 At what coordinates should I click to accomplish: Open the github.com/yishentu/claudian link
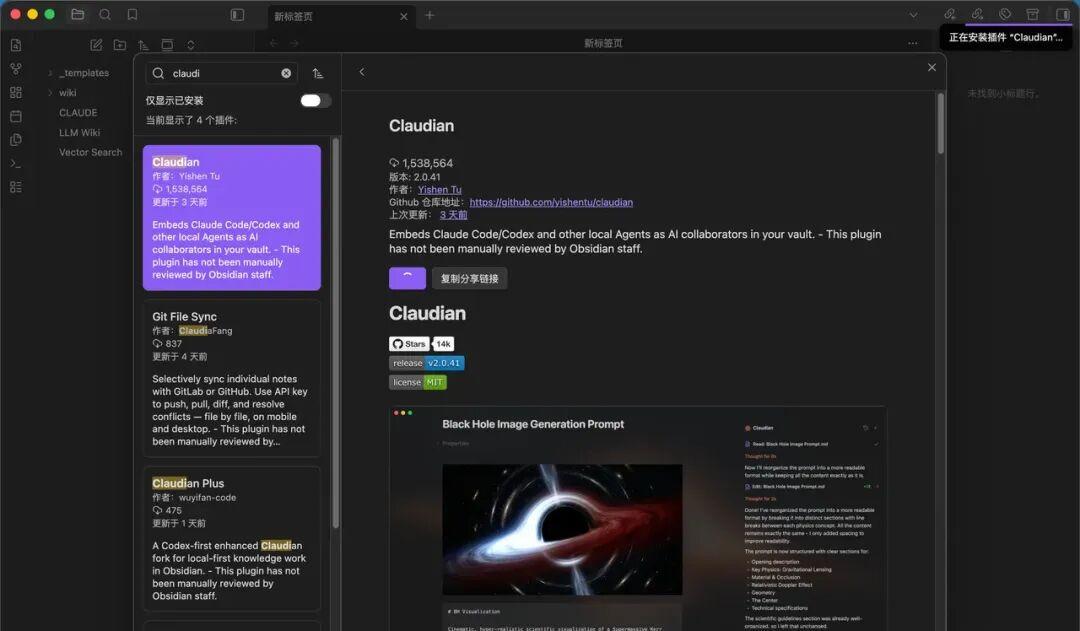click(x=551, y=202)
